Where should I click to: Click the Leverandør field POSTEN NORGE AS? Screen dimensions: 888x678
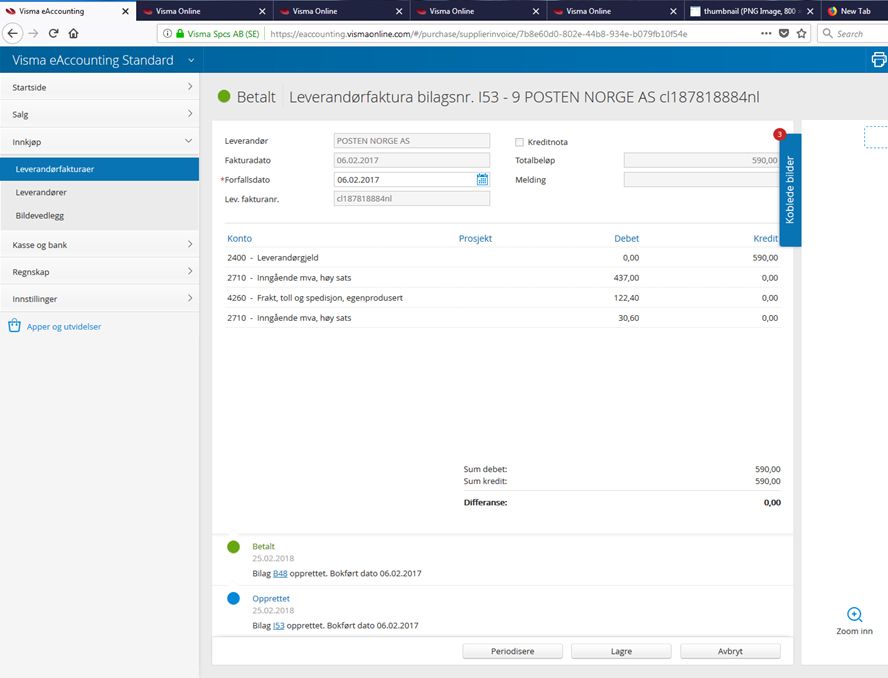pos(412,140)
